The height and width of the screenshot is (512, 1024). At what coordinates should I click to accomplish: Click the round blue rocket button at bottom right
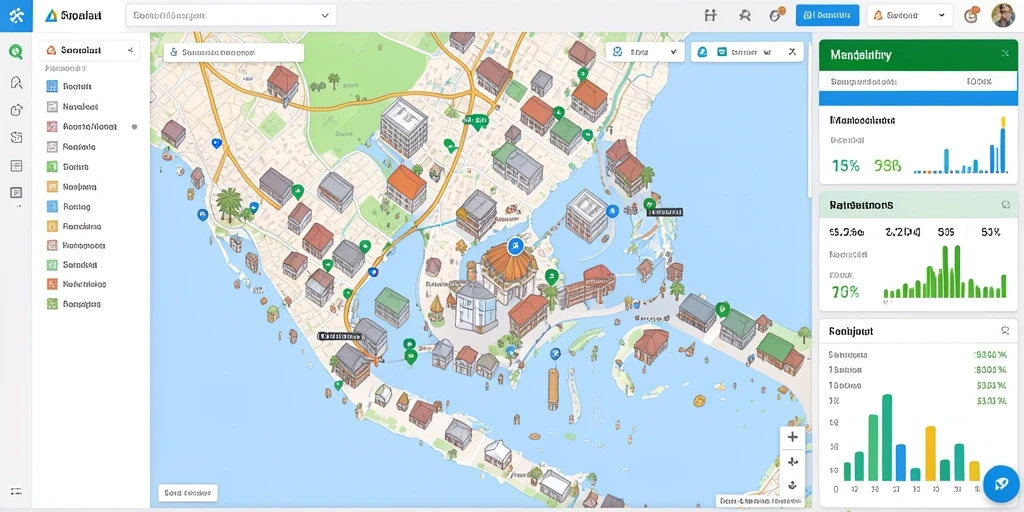click(1001, 483)
